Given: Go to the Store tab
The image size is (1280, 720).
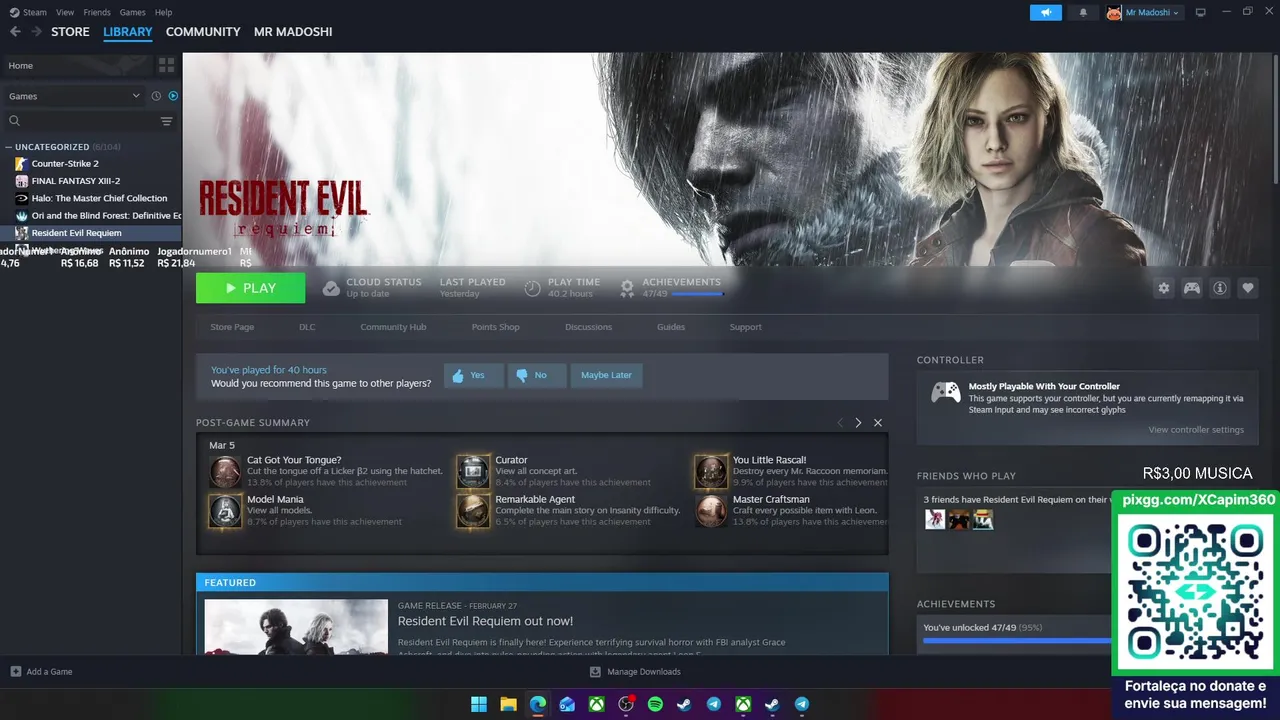Looking at the screenshot, I should click(x=70, y=32).
